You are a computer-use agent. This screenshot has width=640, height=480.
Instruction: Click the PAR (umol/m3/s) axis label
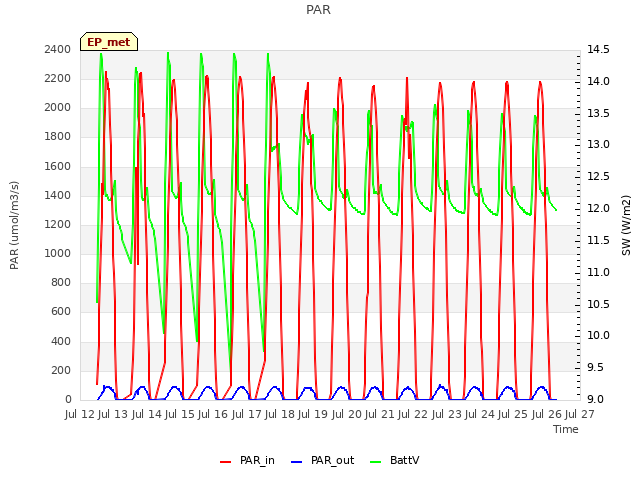(x=14, y=225)
